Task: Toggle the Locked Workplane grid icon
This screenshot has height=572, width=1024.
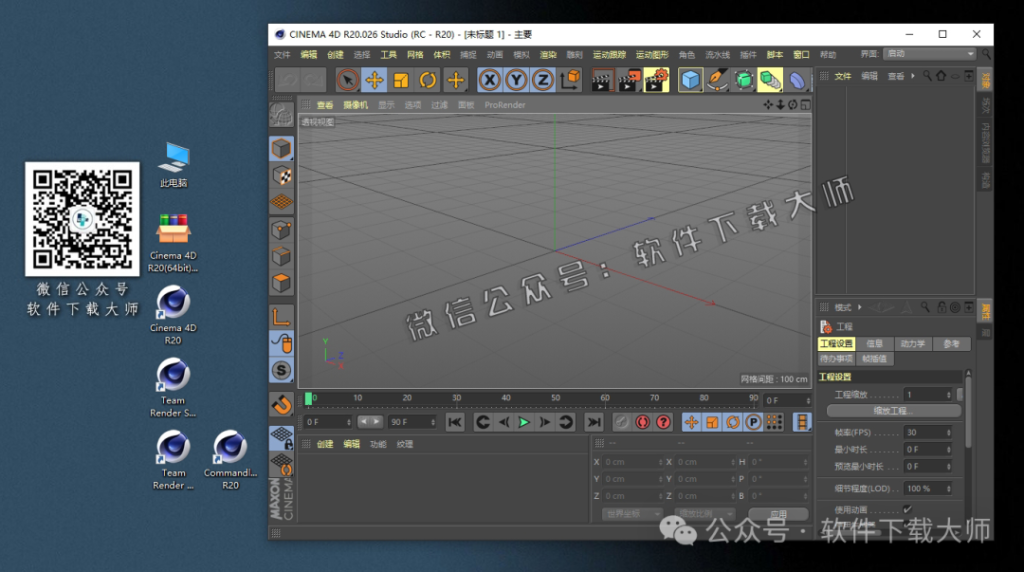Action: pyautogui.click(x=281, y=437)
